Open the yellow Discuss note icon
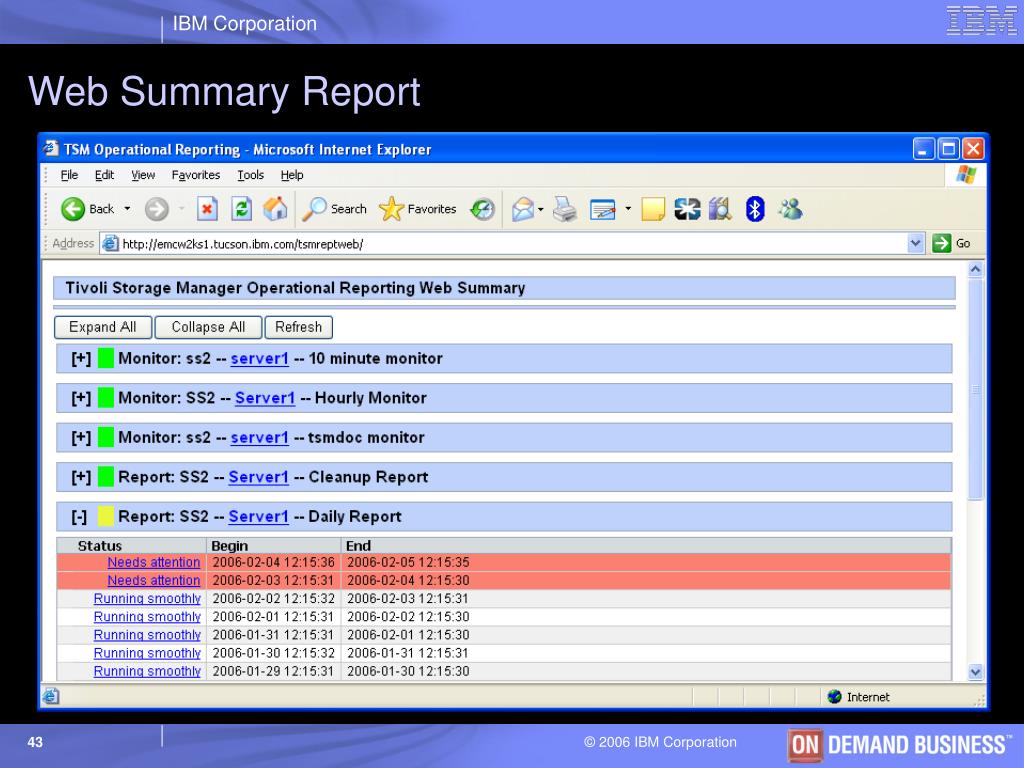1024x768 pixels. (x=653, y=209)
